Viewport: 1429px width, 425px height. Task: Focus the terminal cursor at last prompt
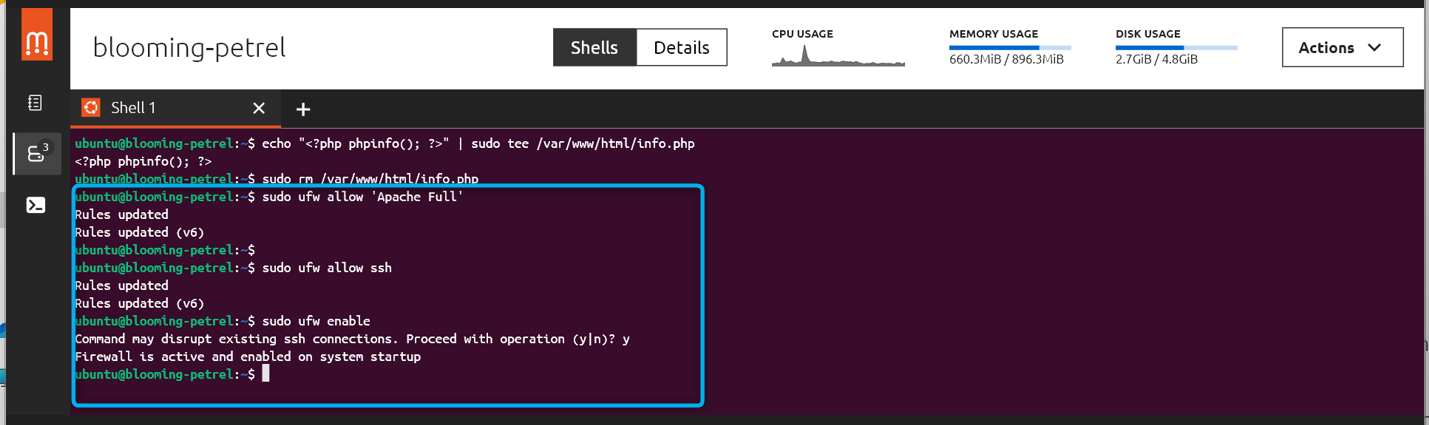click(x=265, y=374)
